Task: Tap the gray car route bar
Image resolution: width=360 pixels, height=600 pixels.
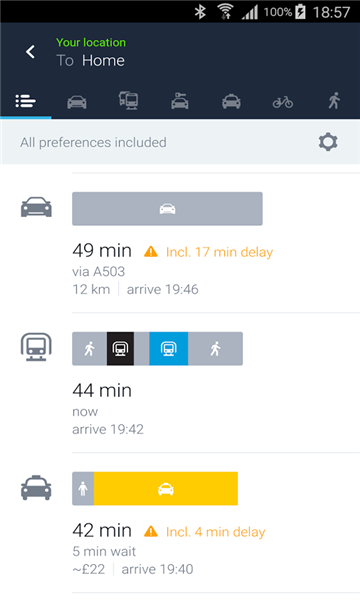Action: click(x=167, y=209)
